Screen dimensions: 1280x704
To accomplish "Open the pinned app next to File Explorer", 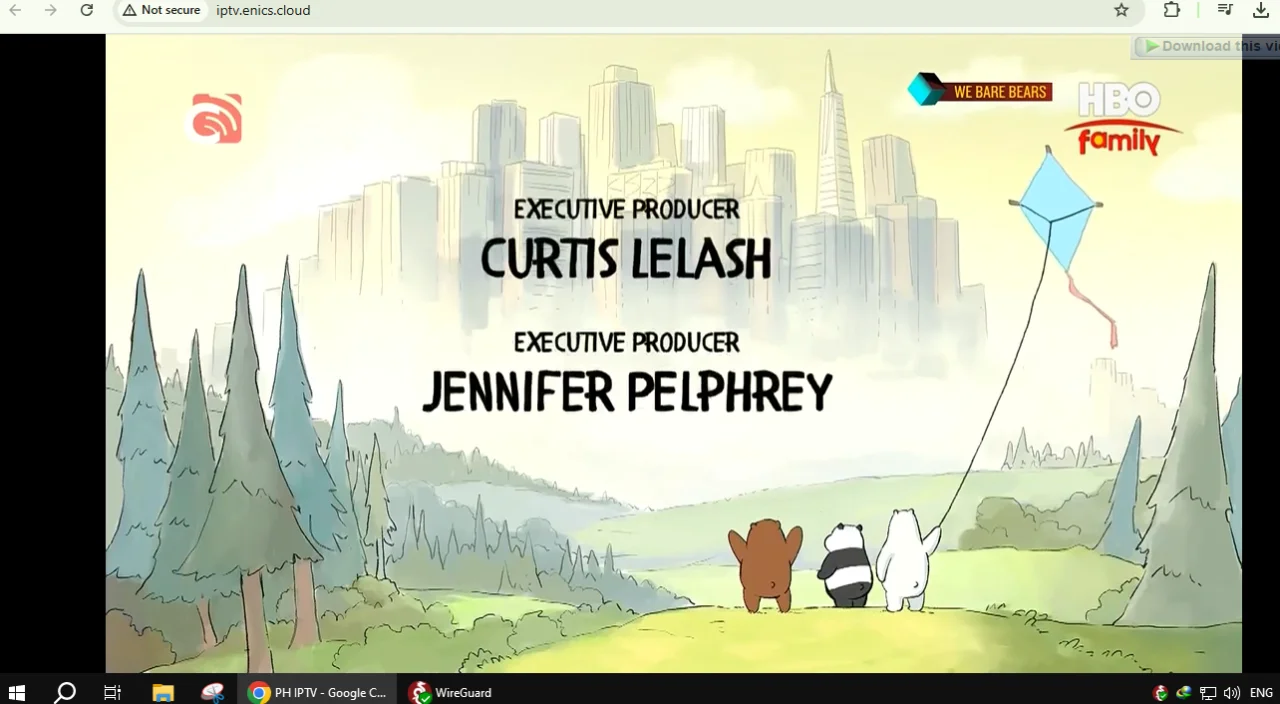I will tap(212, 692).
